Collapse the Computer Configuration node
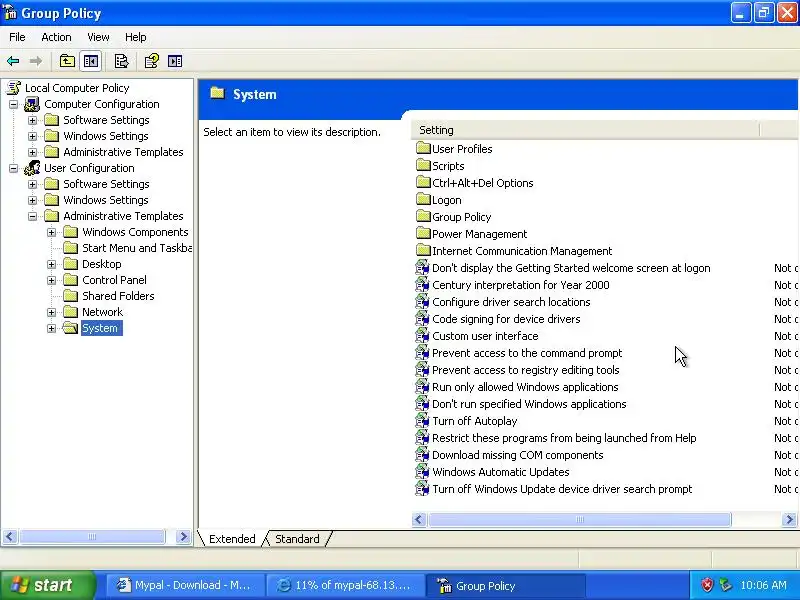The image size is (800, 600). coord(14,105)
